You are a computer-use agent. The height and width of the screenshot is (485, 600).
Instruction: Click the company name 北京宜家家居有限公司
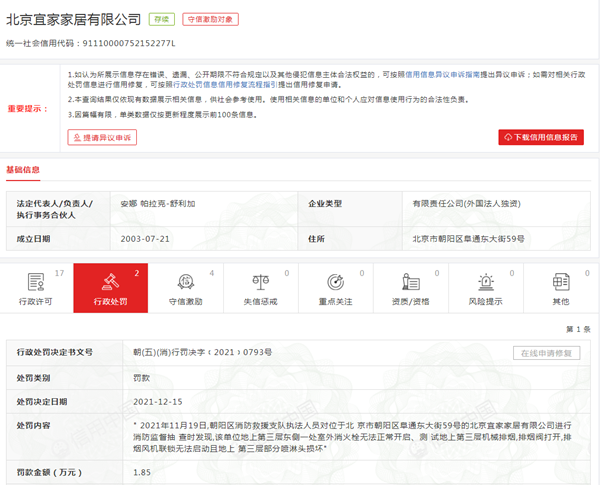click(x=73, y=19)
